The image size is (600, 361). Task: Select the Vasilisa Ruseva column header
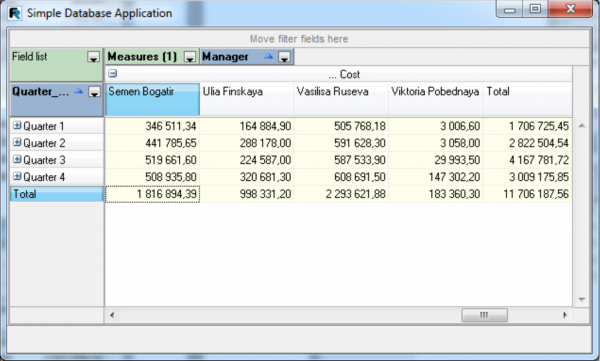pos(341,99)
